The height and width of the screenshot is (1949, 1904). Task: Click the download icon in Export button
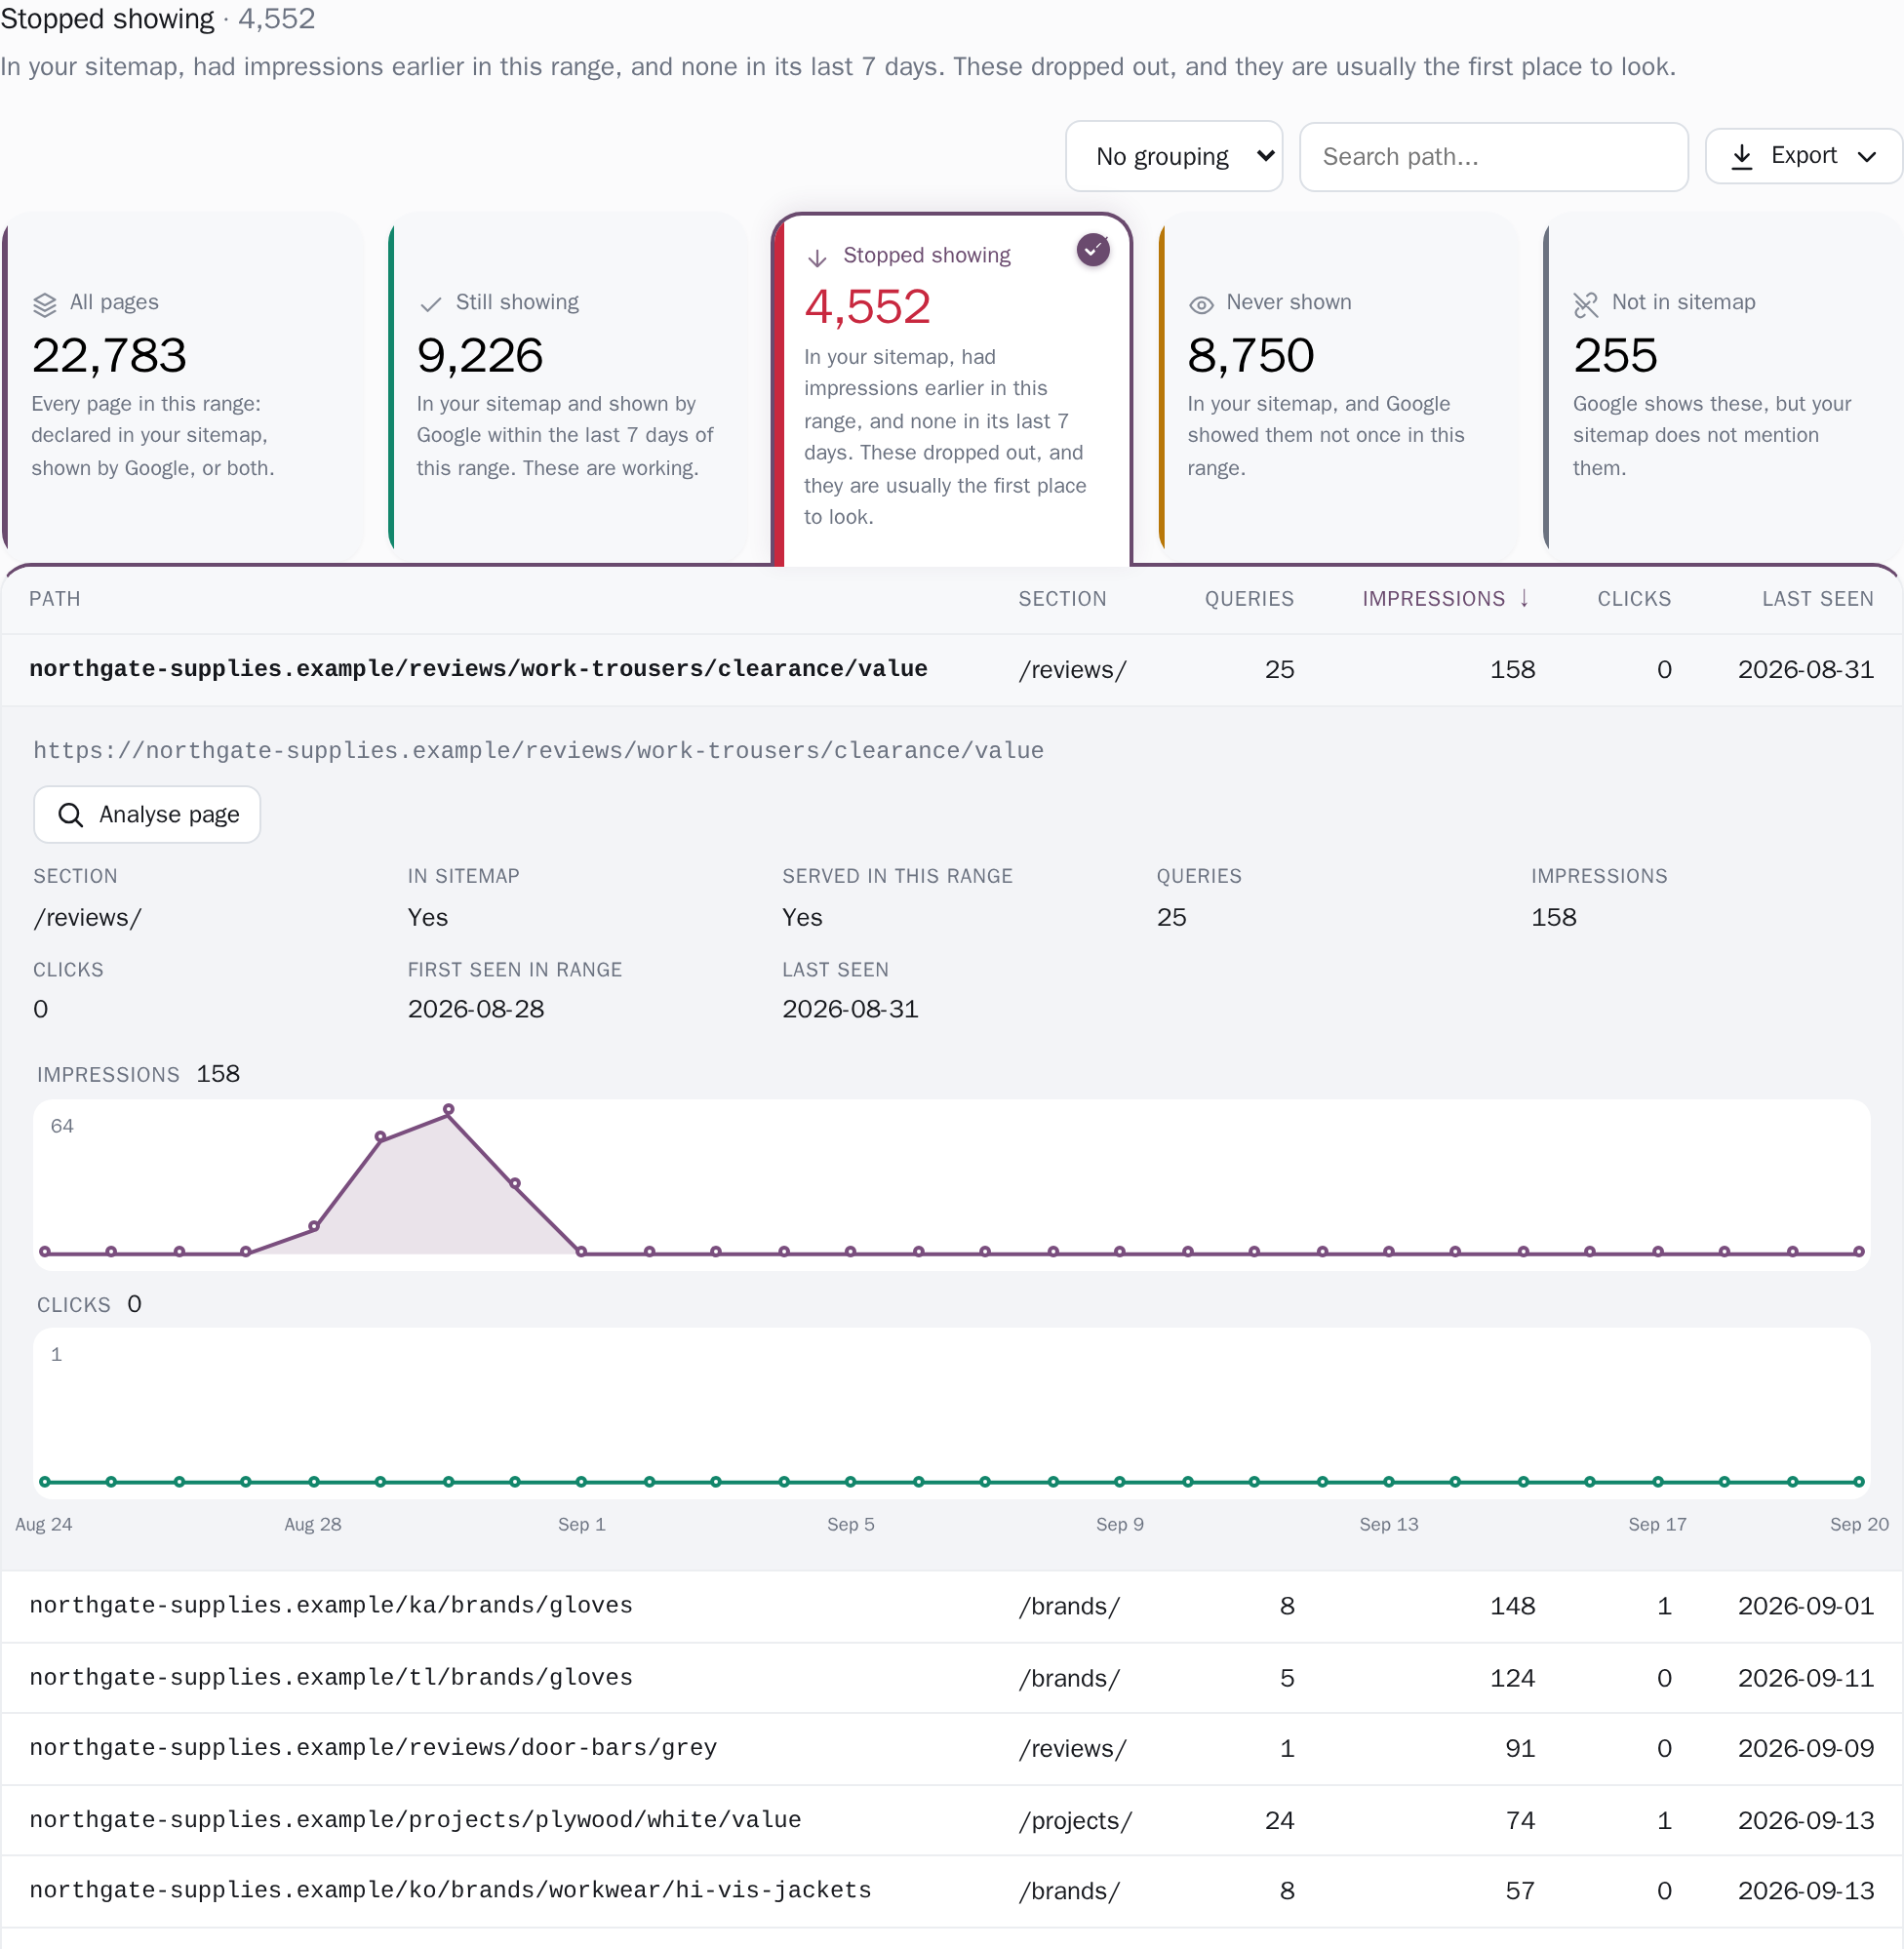tap(1742, 156)
